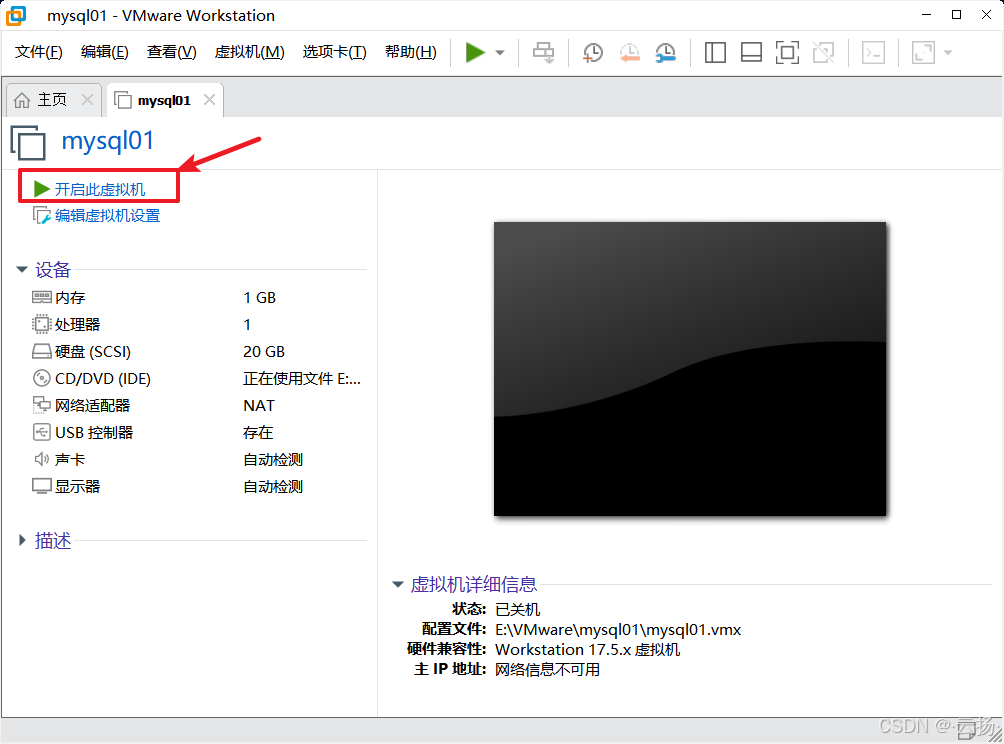Open the 虚拟机(M) menu

[x=250, y=52]
